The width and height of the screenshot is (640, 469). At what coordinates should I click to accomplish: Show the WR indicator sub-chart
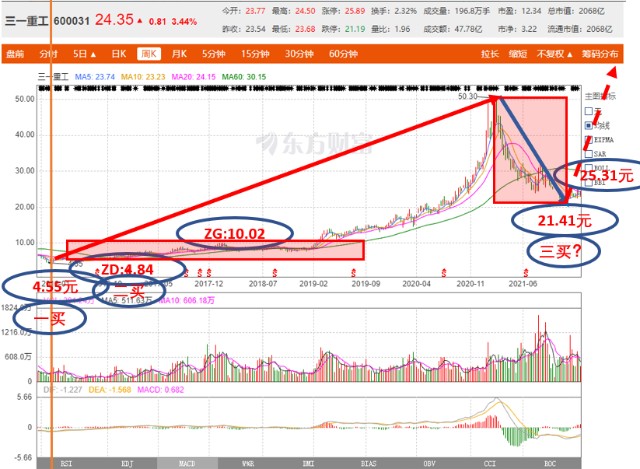(x=248, y=463)
